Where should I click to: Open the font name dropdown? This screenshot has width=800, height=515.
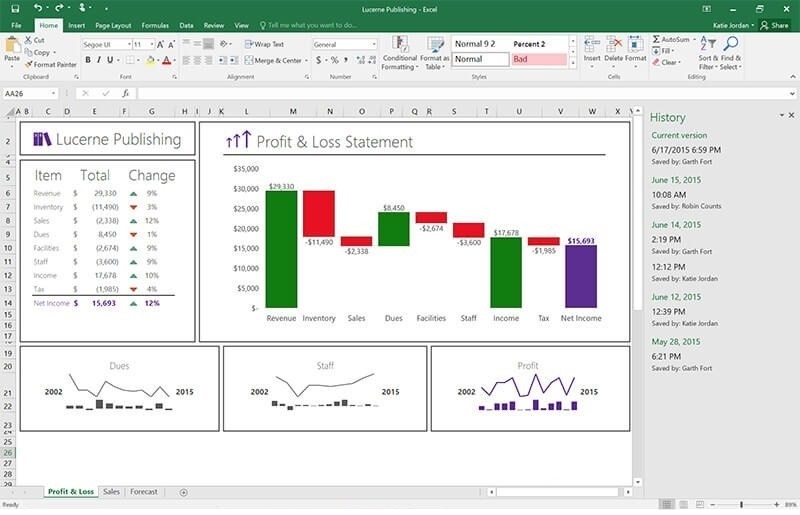click(x=129, y=44)
